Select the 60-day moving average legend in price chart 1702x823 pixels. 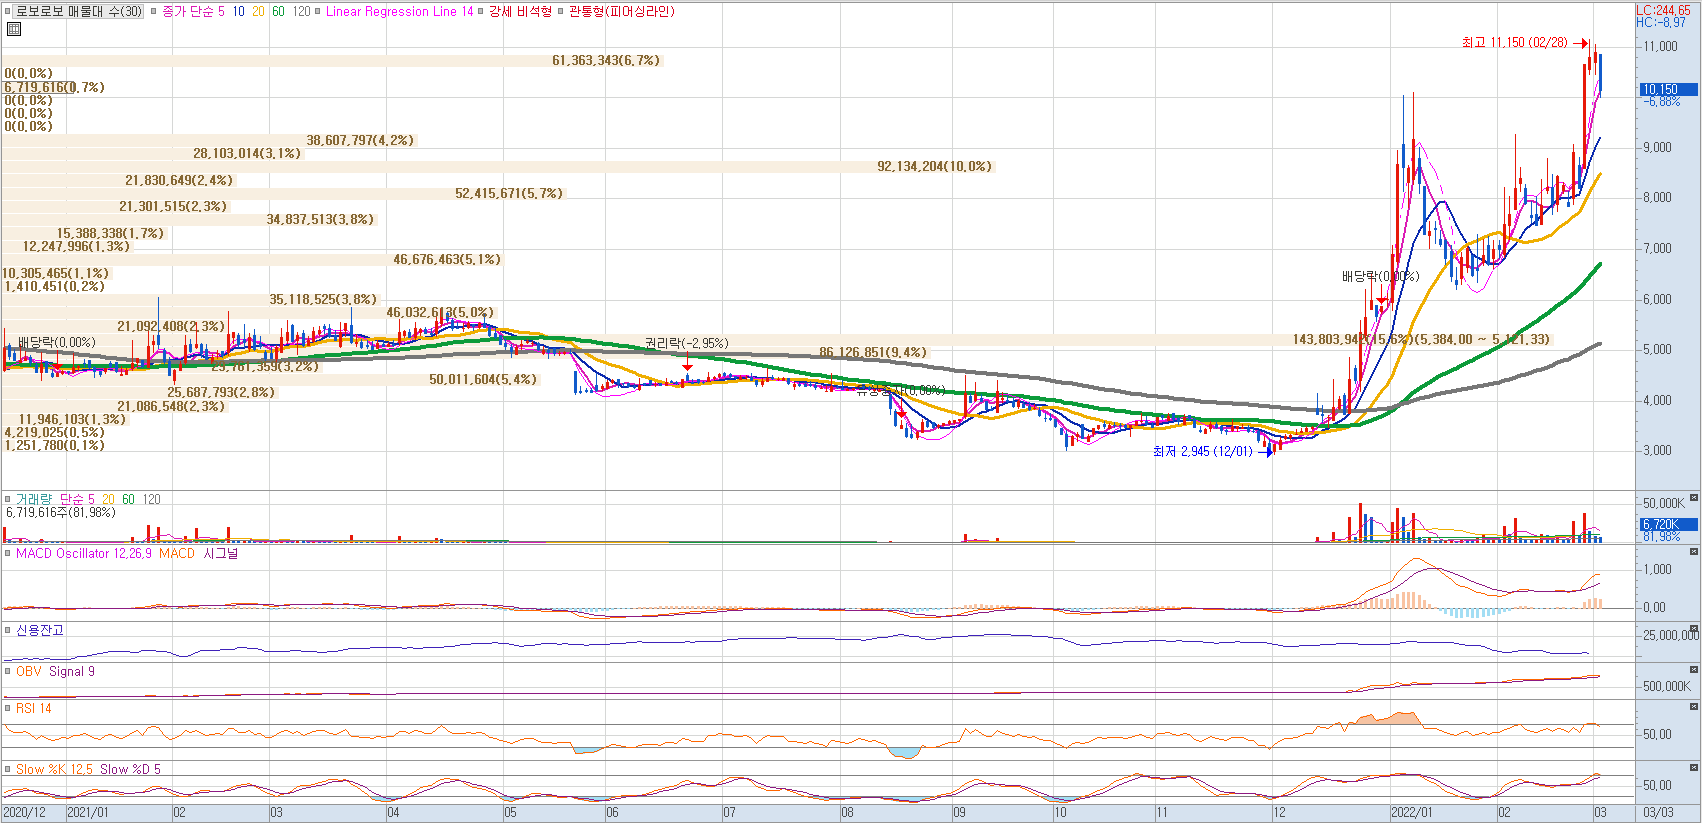[278, 12]
